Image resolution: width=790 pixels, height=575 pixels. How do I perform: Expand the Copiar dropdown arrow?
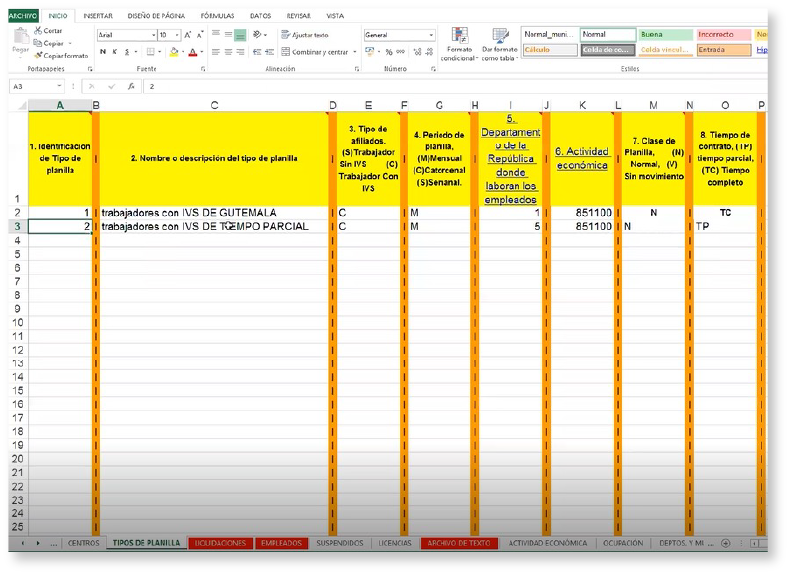click(70, 43)
